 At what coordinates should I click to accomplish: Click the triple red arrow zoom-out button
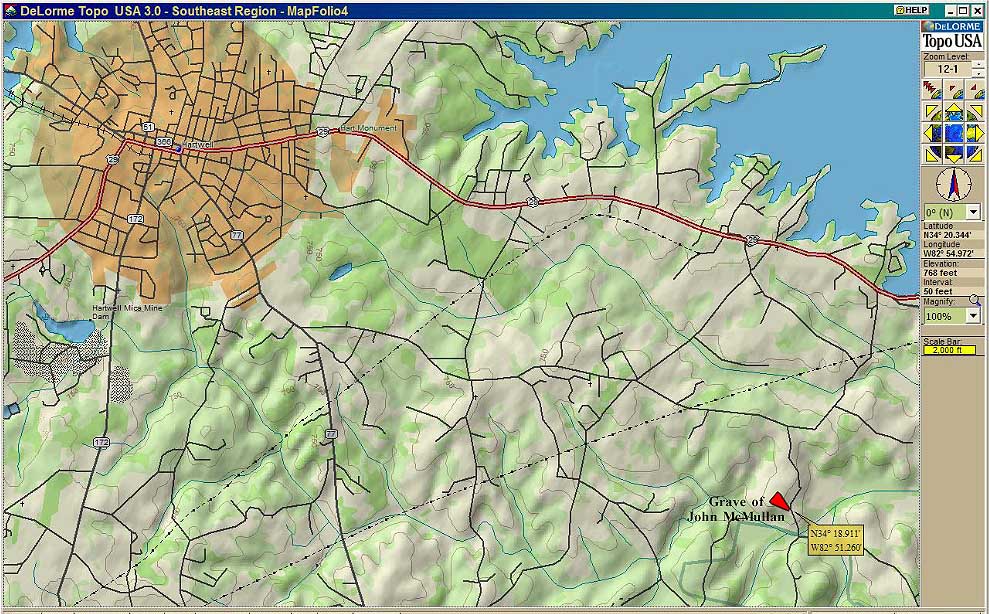coord(932,90)
